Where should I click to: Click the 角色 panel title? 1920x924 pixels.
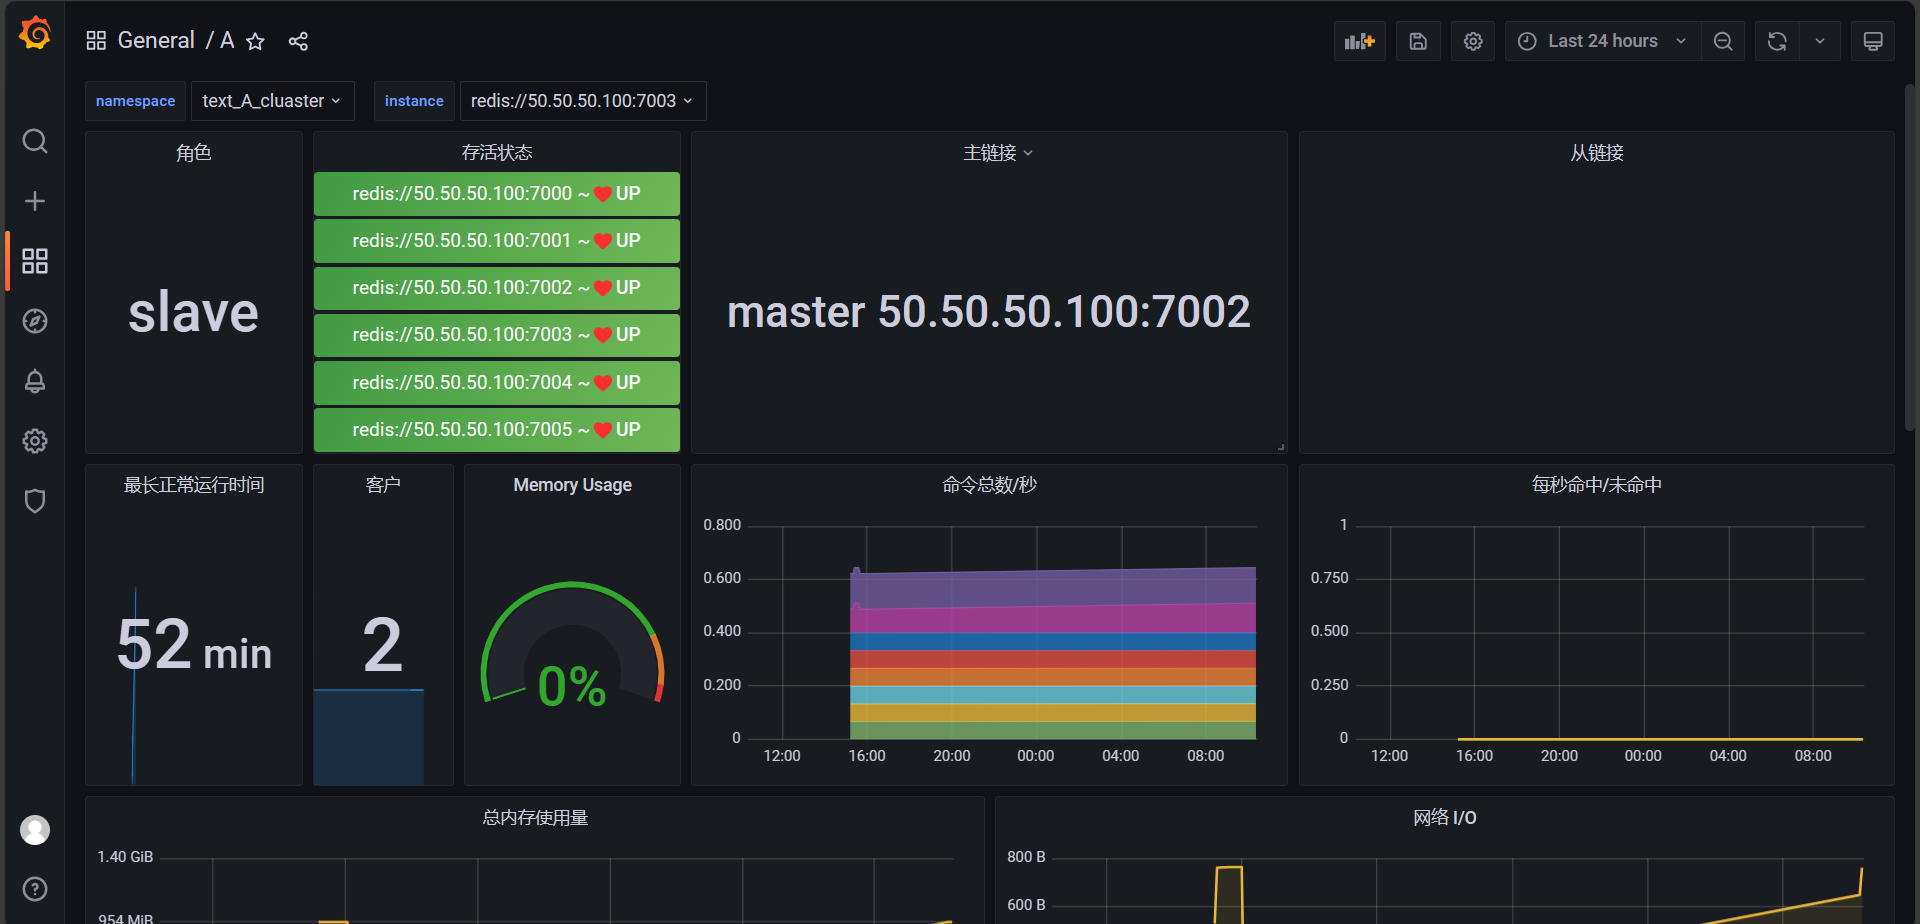point(194,153)
